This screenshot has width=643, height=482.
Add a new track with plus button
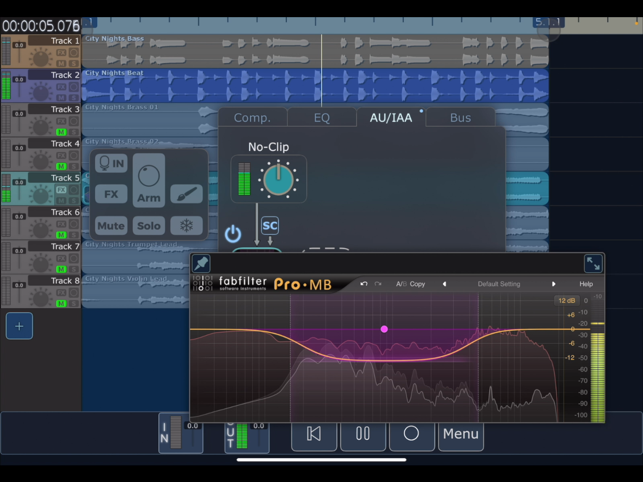19,326
